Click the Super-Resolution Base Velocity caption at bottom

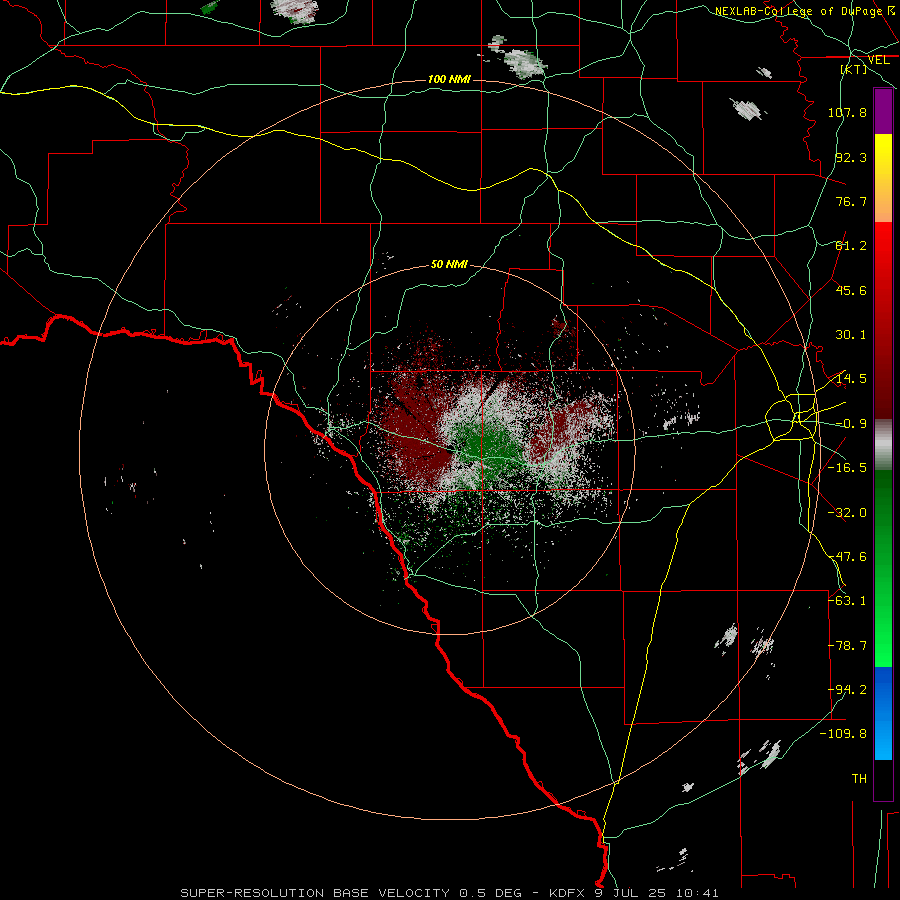[449, 893]
